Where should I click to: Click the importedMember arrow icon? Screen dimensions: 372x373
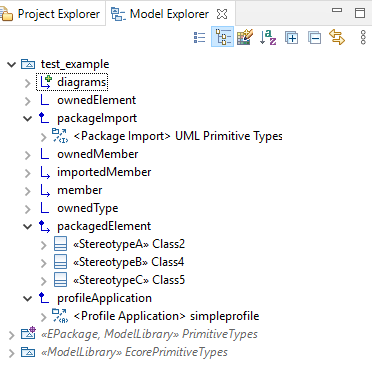coord(45,173)
